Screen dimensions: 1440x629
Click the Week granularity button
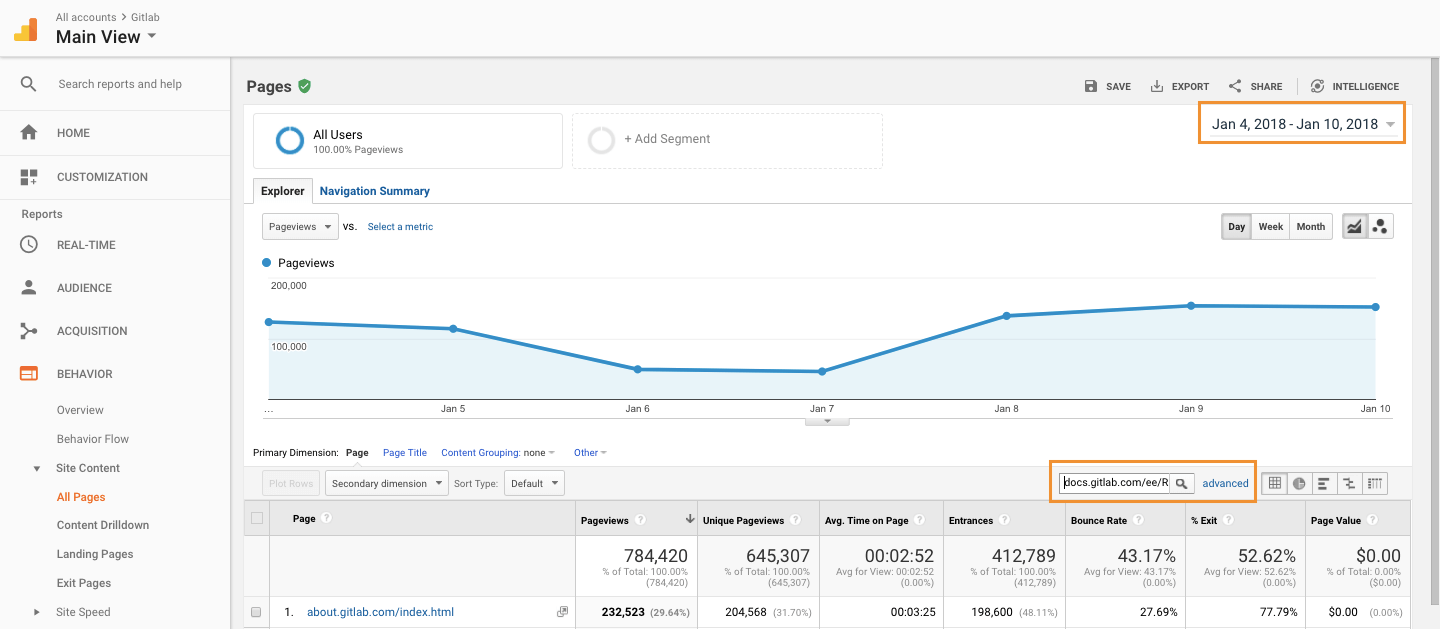[x=1270, y=226]
